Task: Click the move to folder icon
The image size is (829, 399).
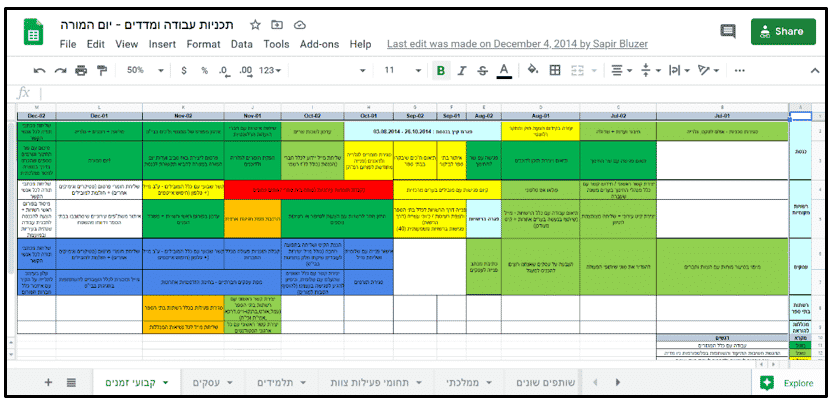Action: point(277,25)
